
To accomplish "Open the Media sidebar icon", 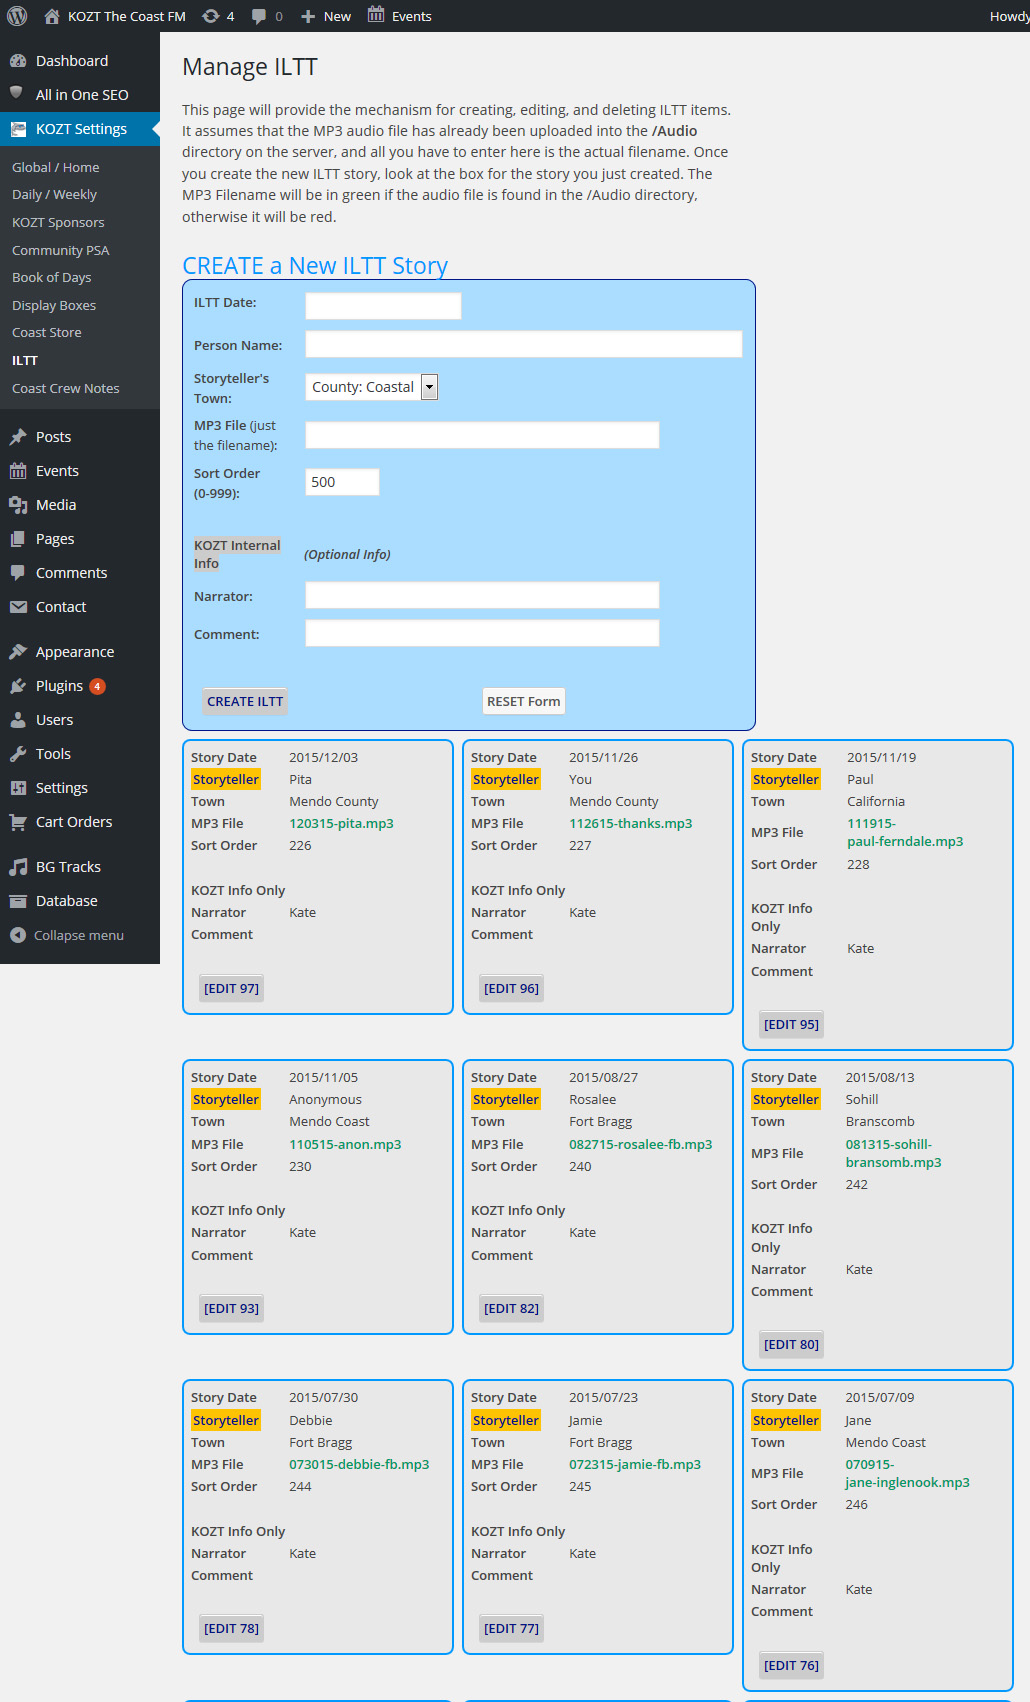I will click(x=18, y=505).
